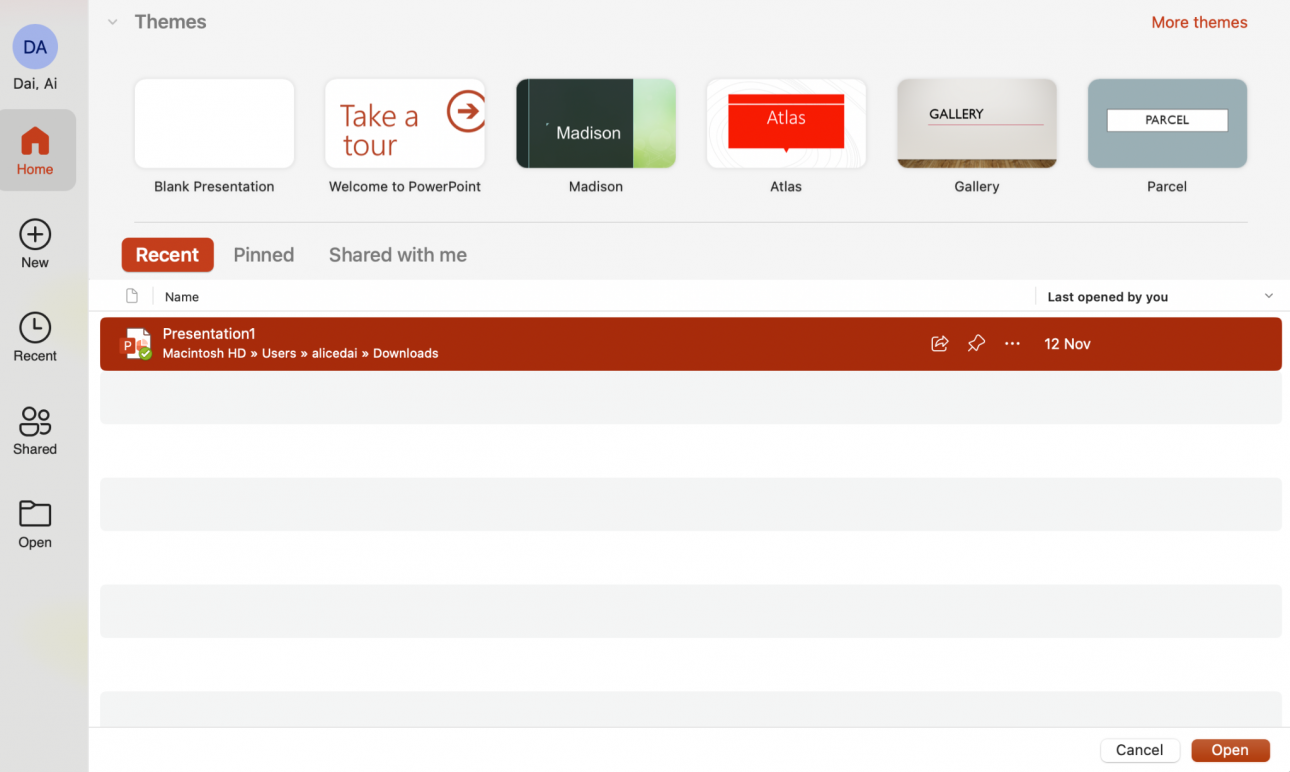
Task: Click the Open button at bottom right
Action: (1230, 750)
